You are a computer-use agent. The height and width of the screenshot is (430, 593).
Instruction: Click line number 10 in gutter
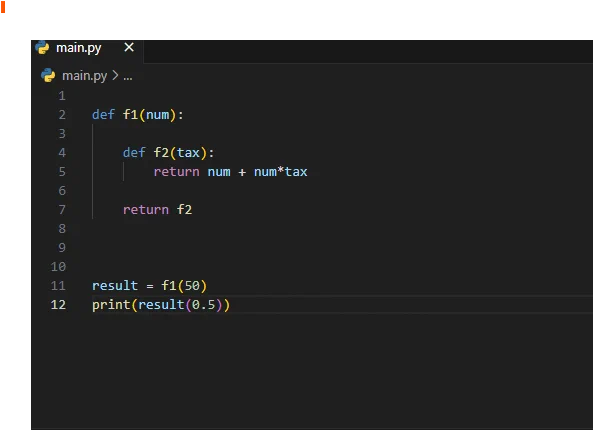click(x=58, y=267)
